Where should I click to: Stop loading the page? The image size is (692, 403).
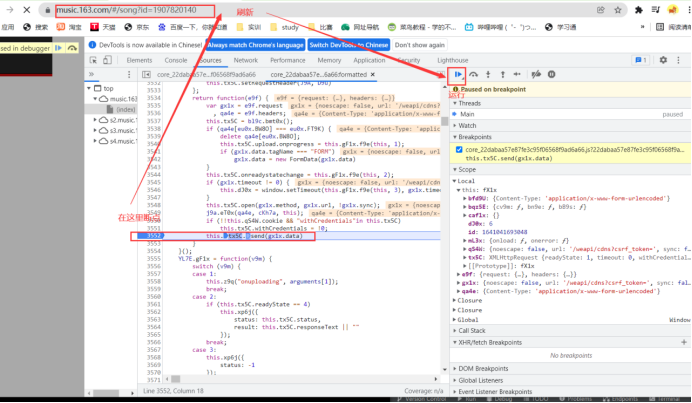(x=26, y=10)
